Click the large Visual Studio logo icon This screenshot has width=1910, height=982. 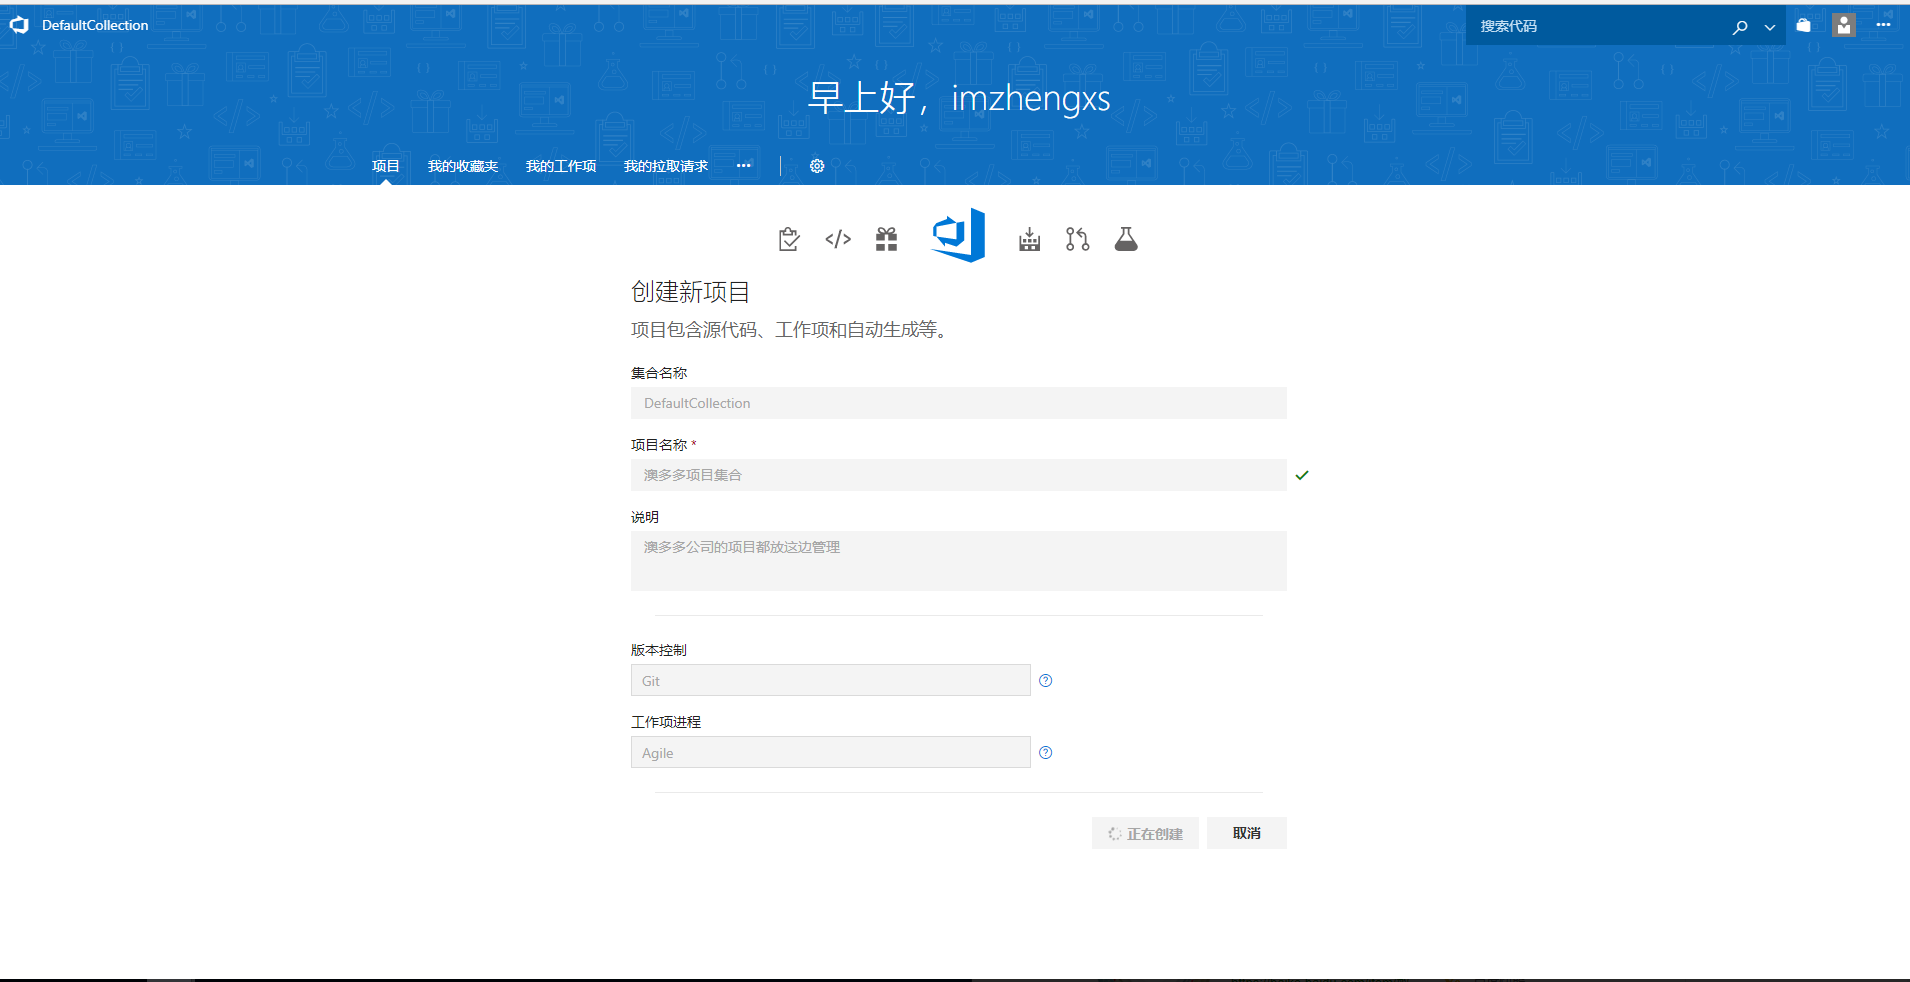[x=958, y=236]
